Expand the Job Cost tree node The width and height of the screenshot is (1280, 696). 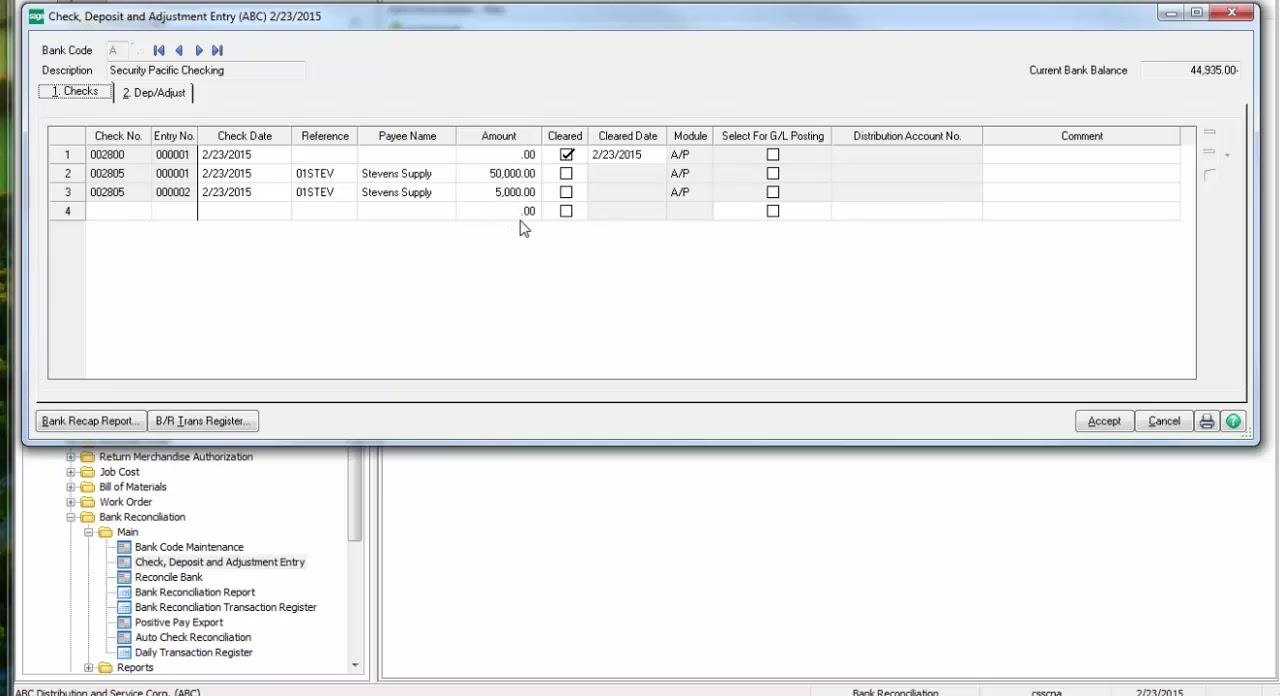71,472
